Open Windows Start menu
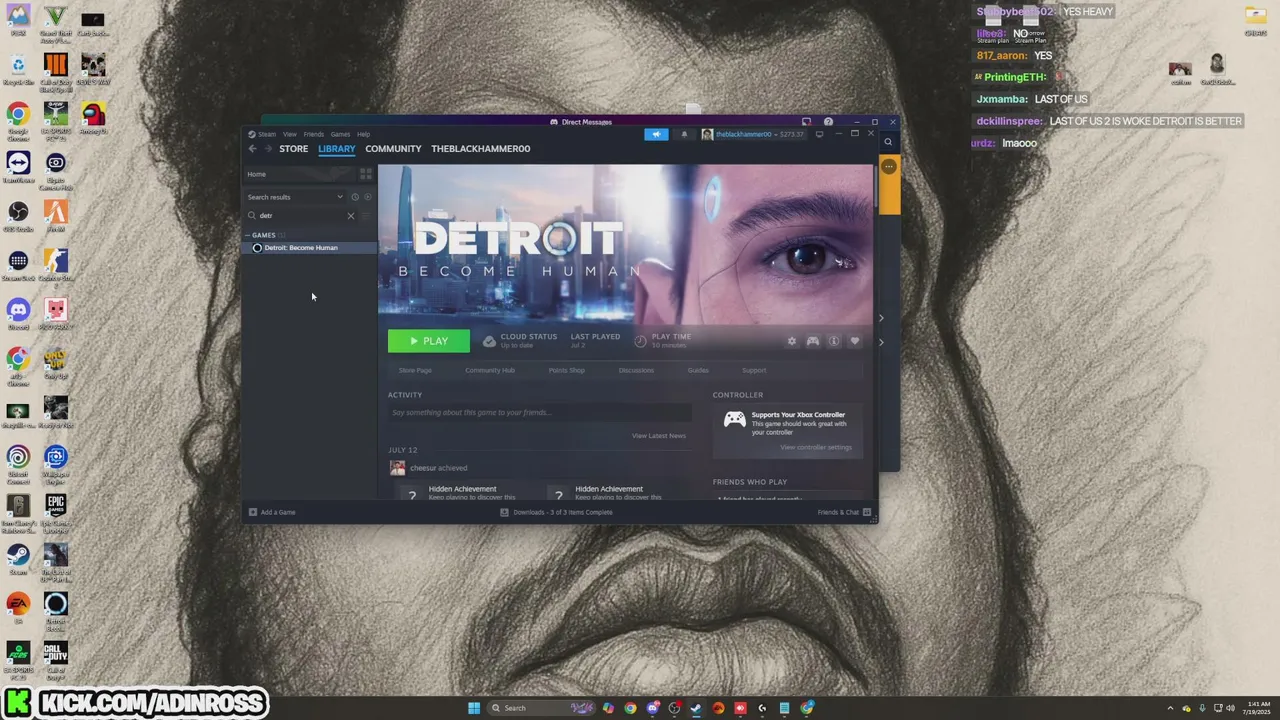Viewport: 1280px width, 720px height. tap(474, 708)
